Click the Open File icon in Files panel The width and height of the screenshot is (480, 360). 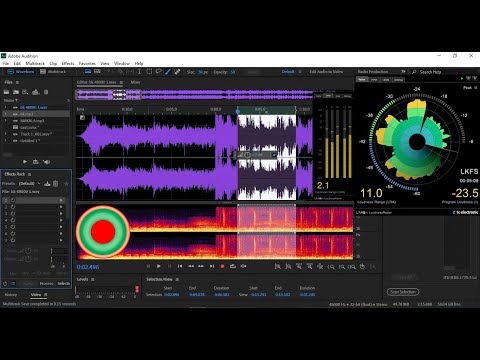click(6, 92)
